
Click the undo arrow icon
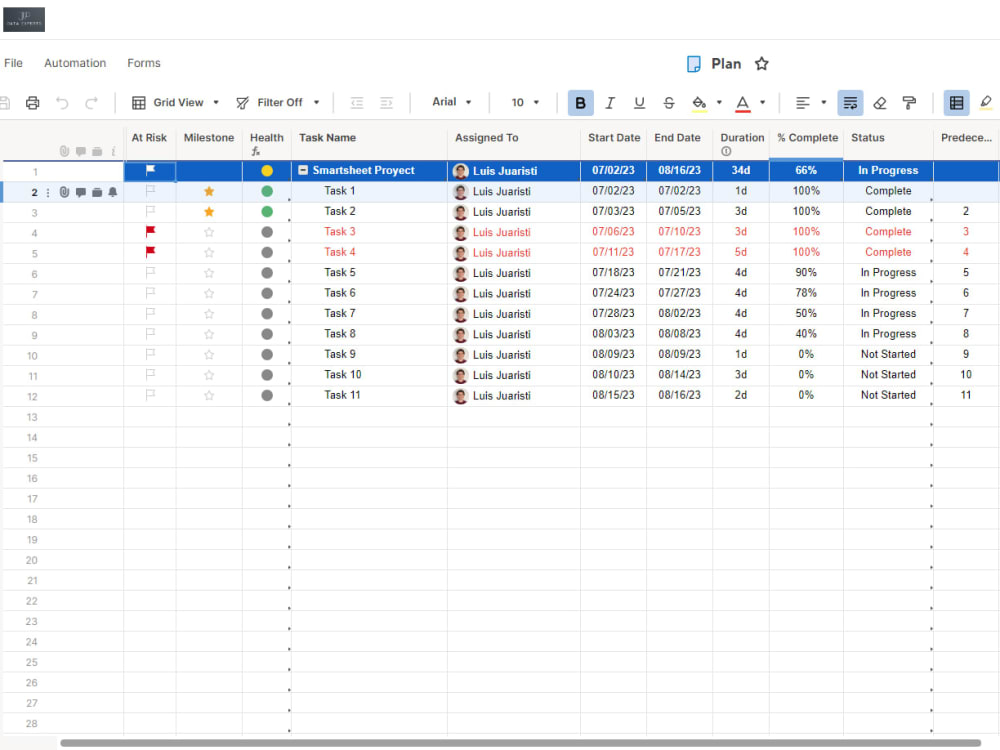[62, 102]
